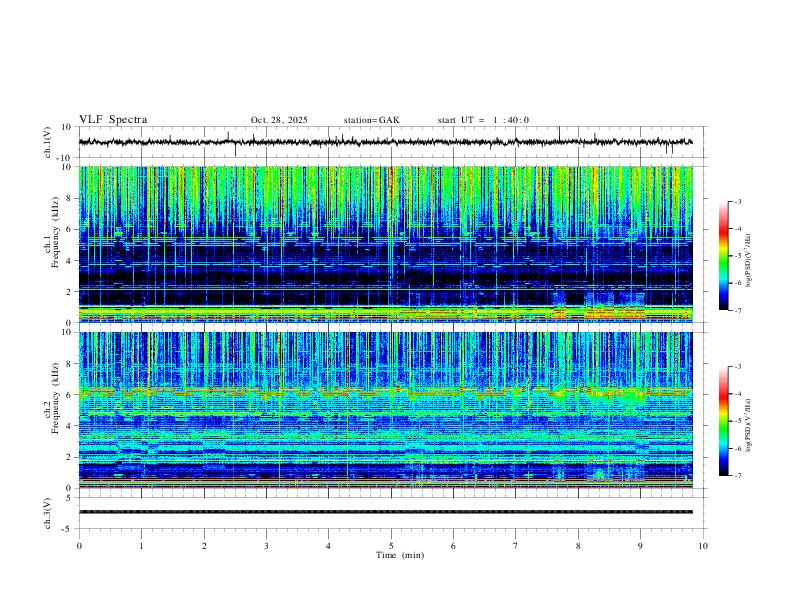Screen dimensions: 792x612
Task: Click the upper color bar 'log(PSD)' label
Action: tap(749, 260)
